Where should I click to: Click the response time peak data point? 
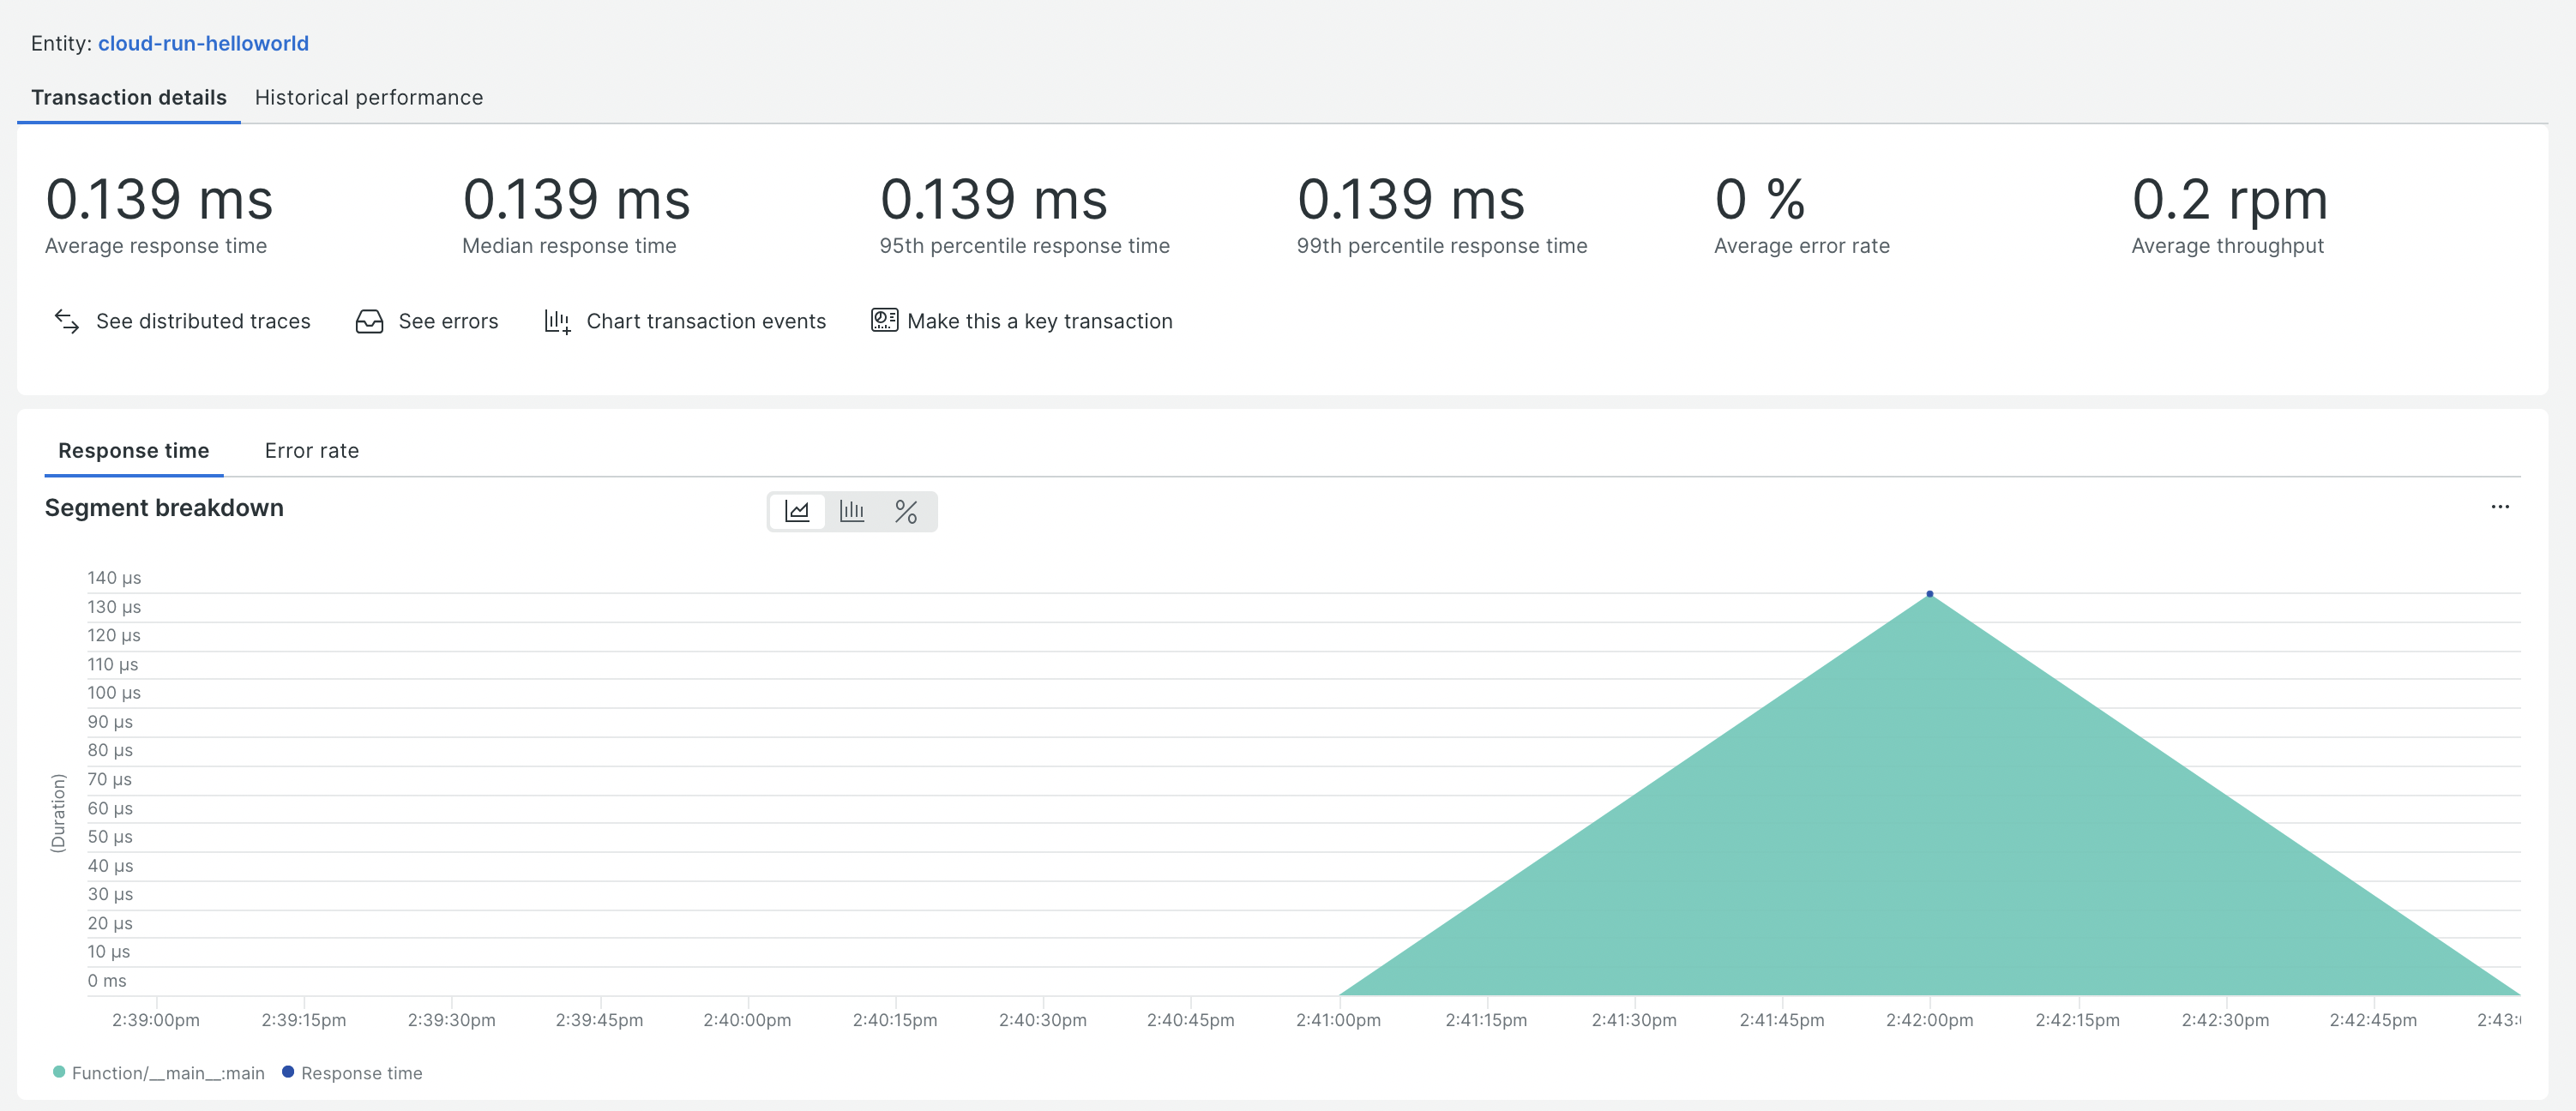tap(1929, 593)
